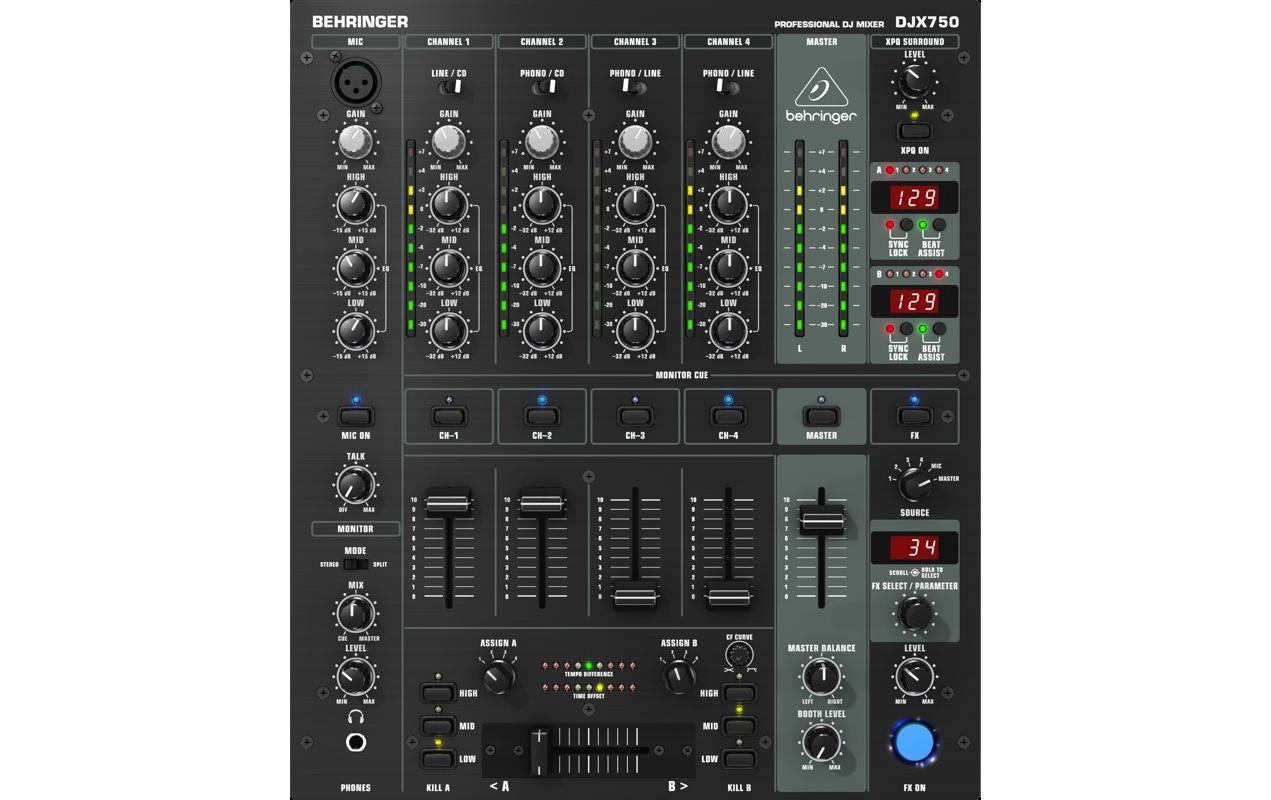
Task: Click the Channel 2 MID knob
Action: pyautogui.click(x=542, y=268)
